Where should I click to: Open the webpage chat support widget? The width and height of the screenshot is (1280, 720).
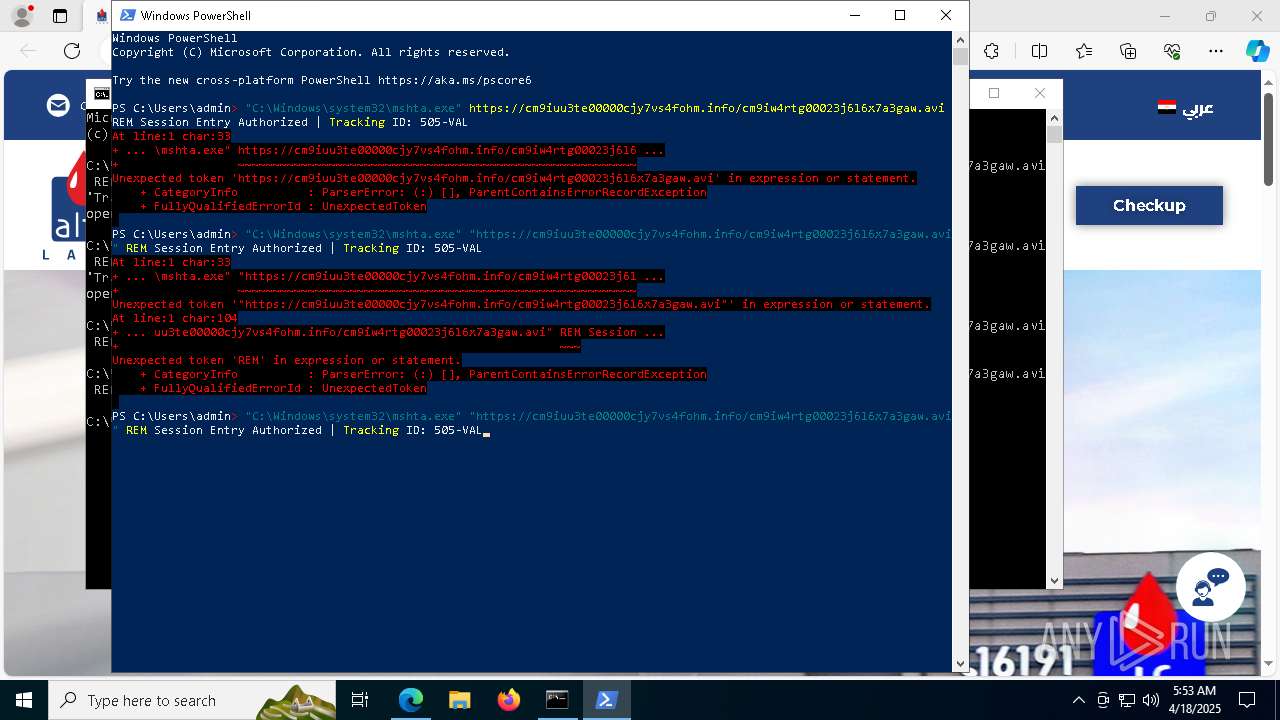pyautogui.click(x=1210, y=587)
